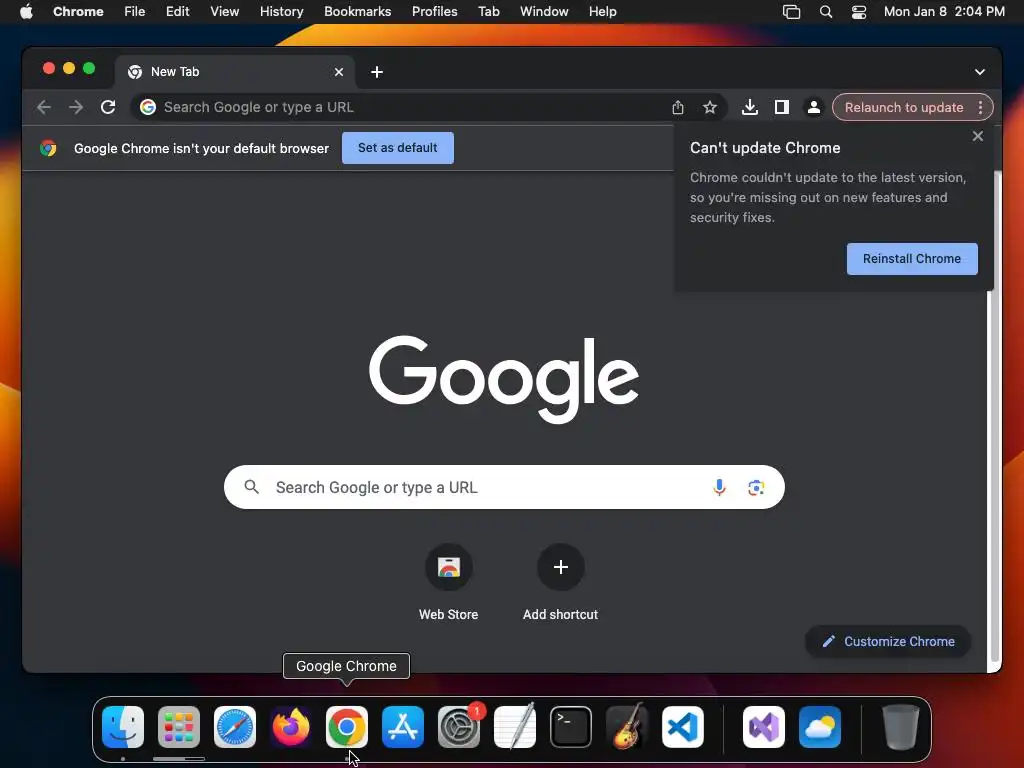Image resolution: width=1024 pixels, height=768 pixels.
Task: Open the Bookmarks menu
Action: point(357,11)
